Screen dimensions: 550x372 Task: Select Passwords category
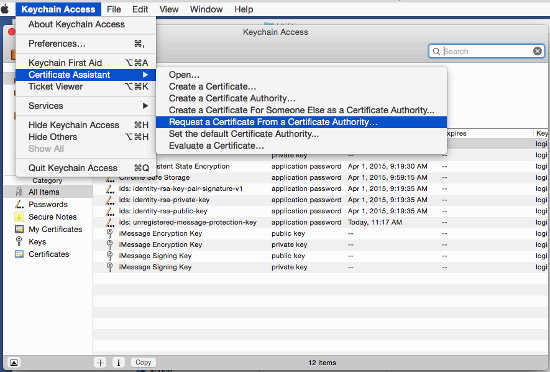48,204
